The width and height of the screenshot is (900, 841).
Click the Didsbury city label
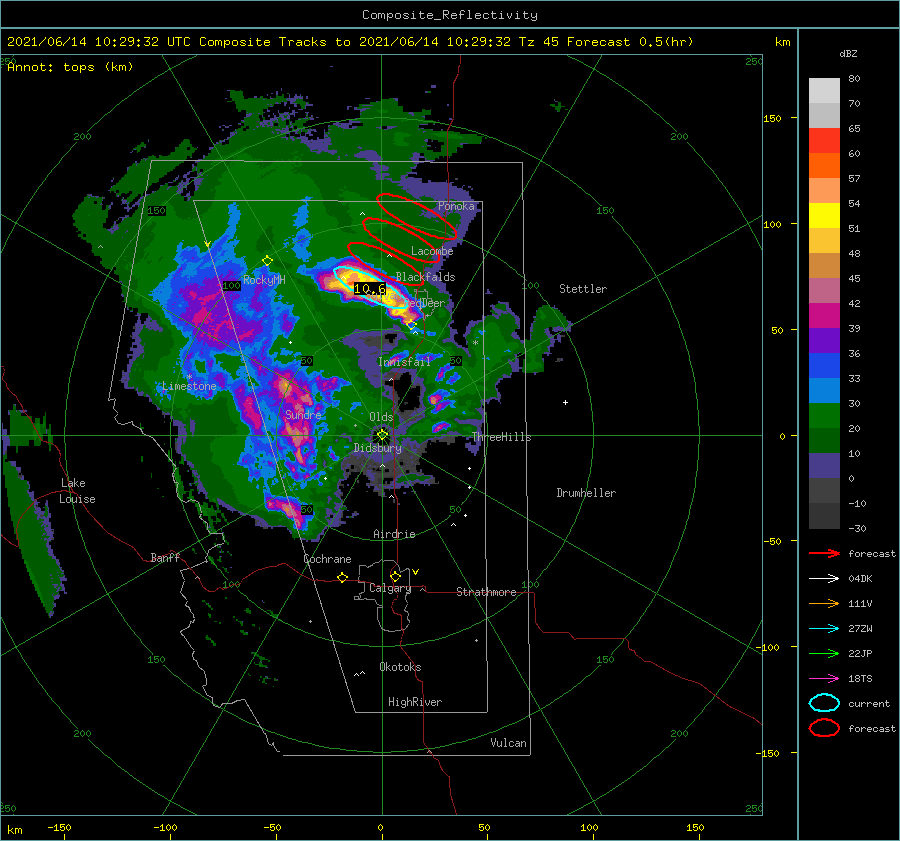[378, 448]
